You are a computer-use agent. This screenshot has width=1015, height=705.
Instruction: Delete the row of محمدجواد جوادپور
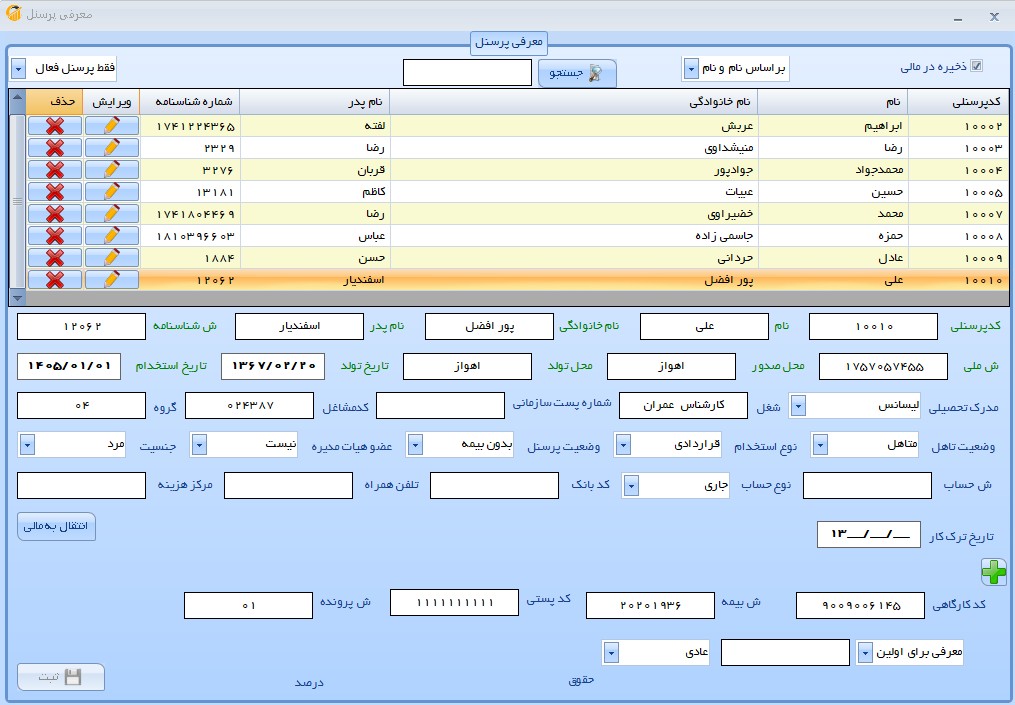pos(55,170)
